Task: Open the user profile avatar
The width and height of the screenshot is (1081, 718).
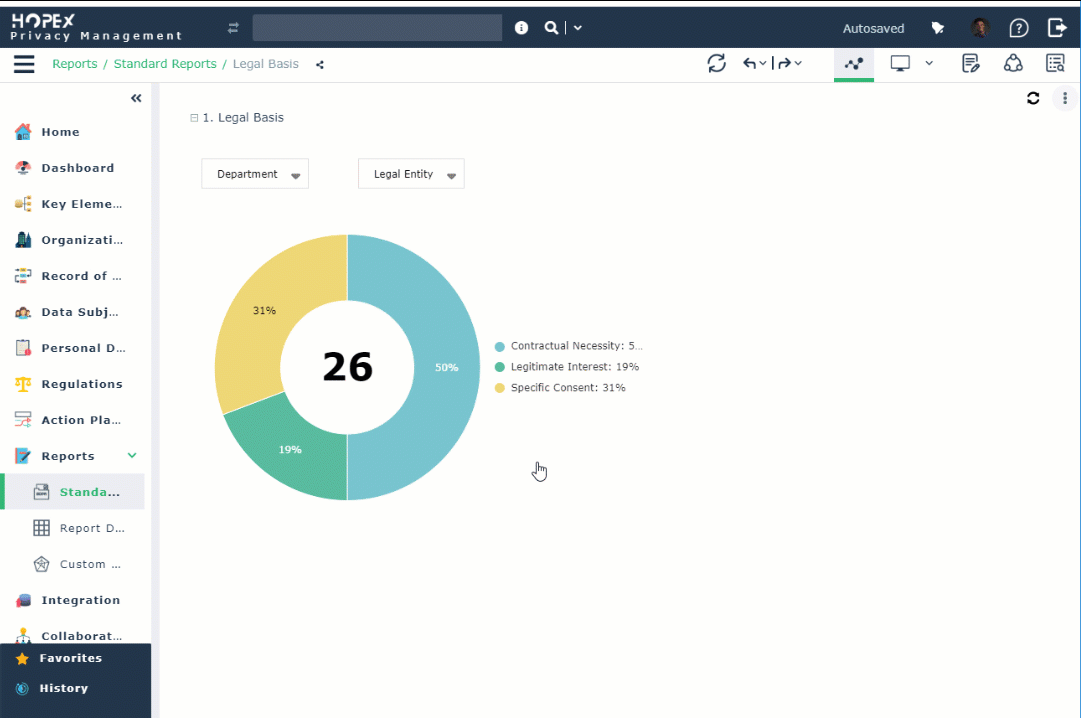Action: 980,28
